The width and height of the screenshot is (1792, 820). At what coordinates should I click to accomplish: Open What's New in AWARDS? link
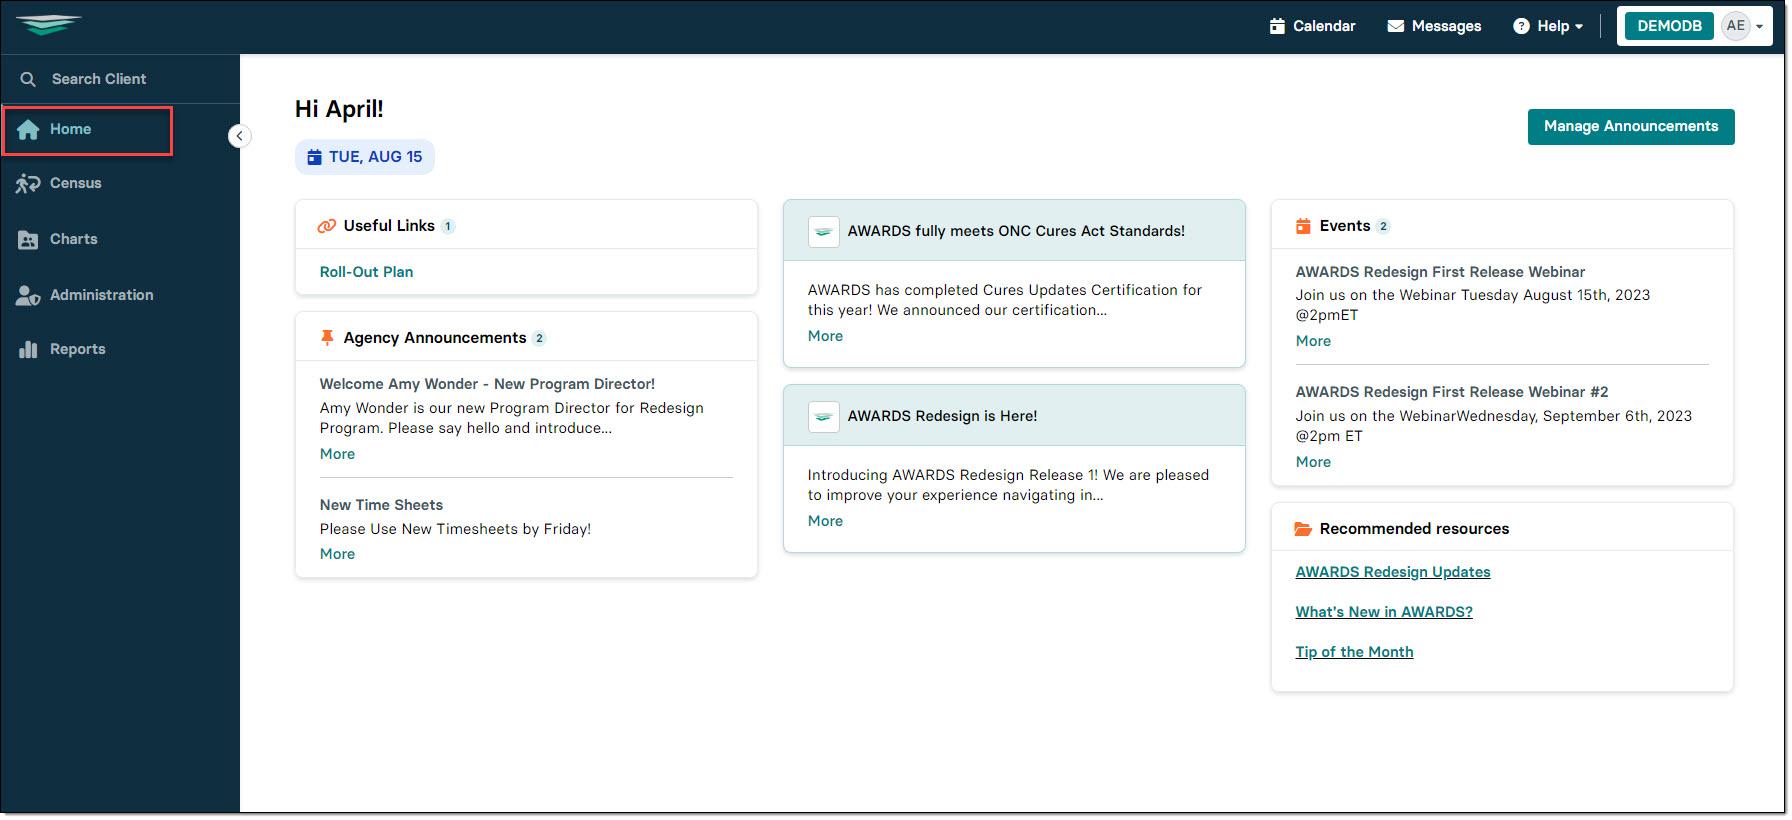pyautogui.click(x=1384, y=612)
